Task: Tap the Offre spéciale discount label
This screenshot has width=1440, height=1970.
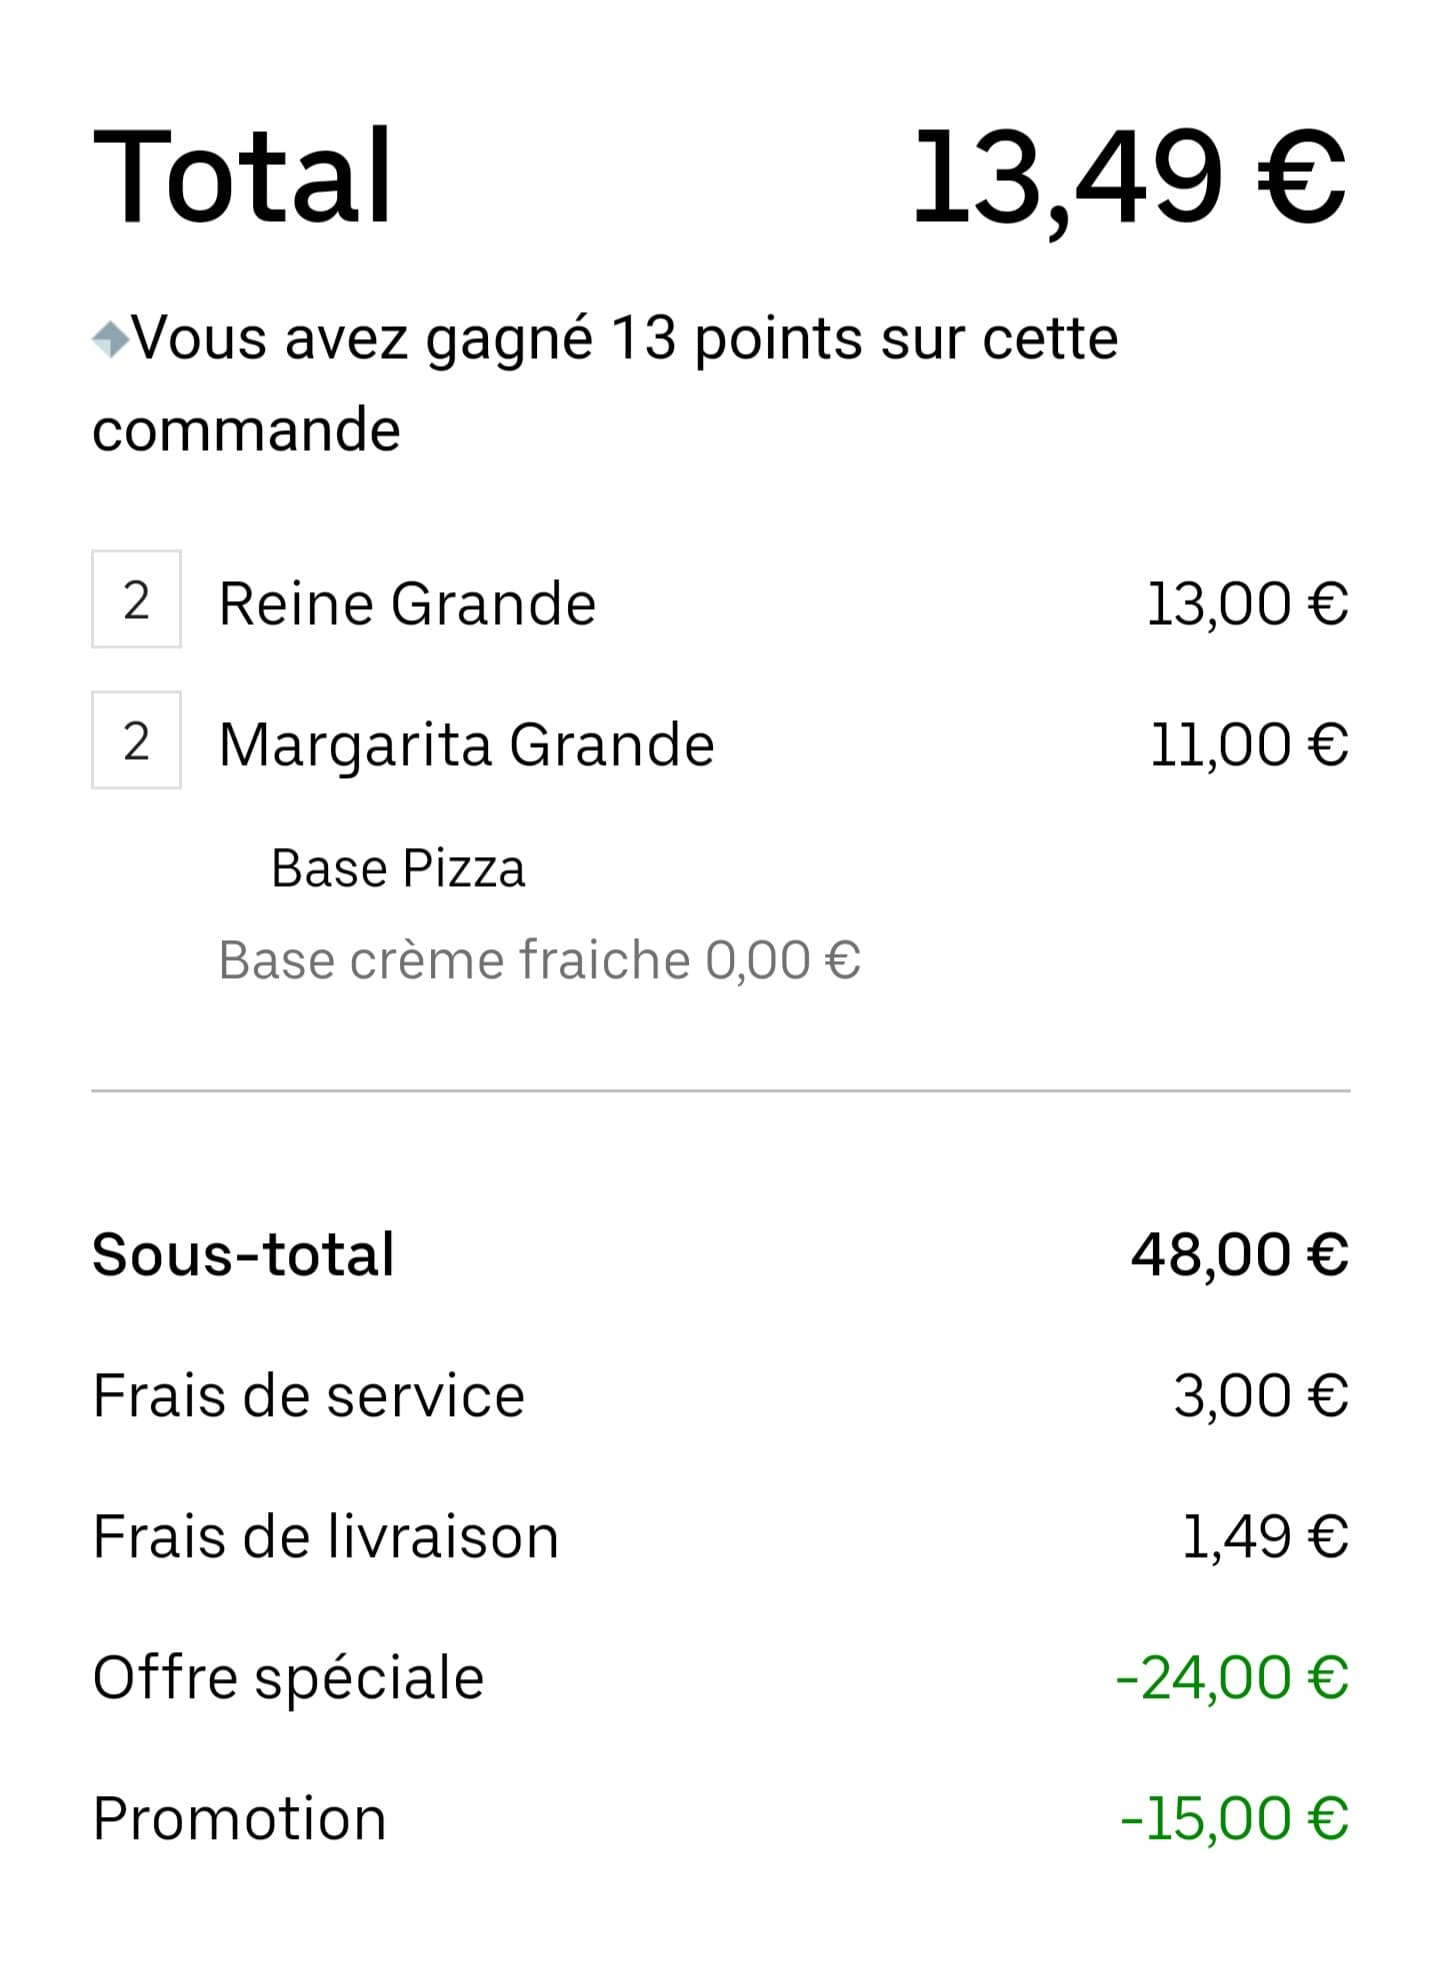Action: click(x=288, y=1679)
